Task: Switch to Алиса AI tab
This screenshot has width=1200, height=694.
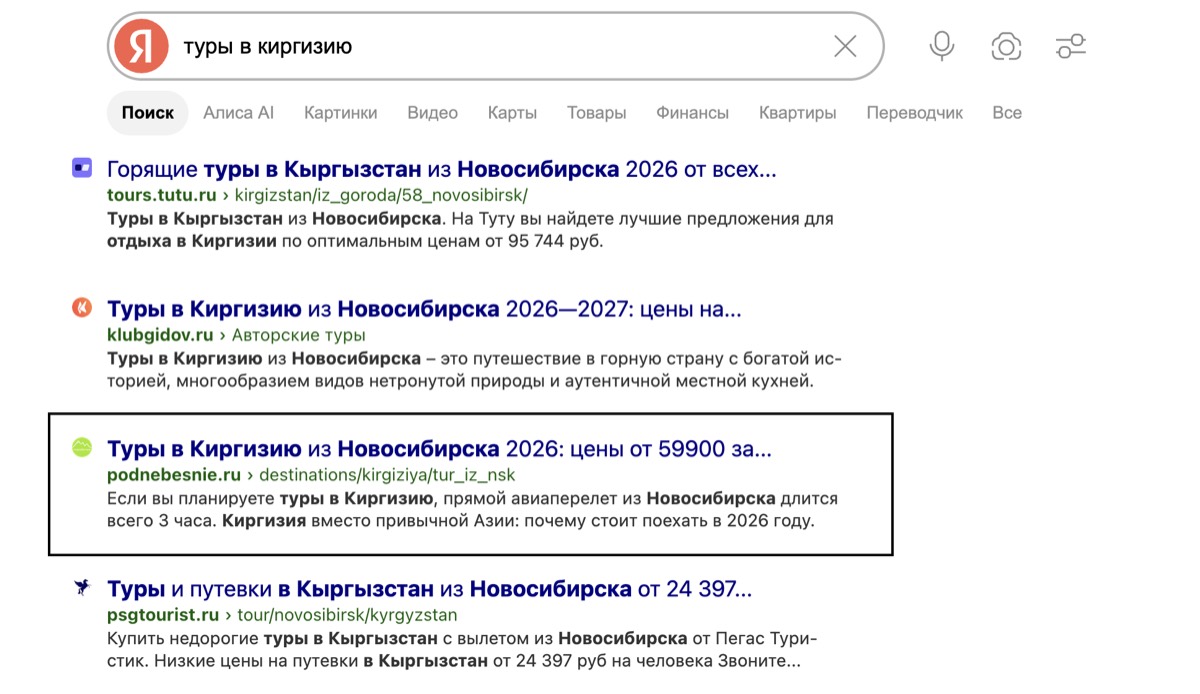Action: point(238,113)
